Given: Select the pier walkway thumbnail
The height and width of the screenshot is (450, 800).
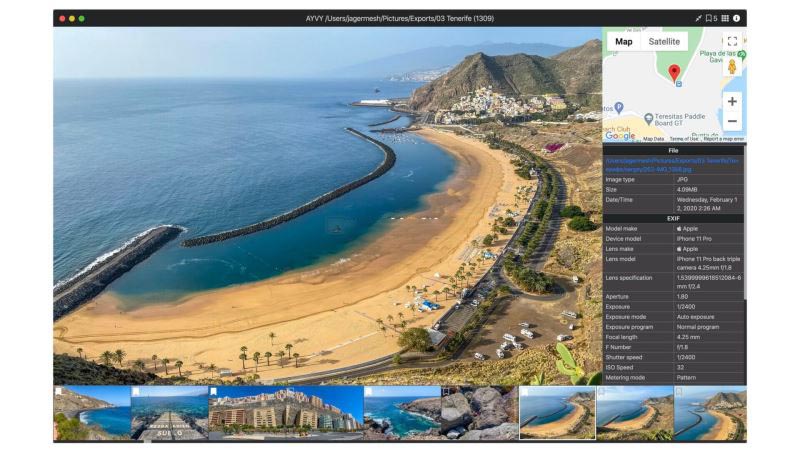Looking at the screenshot, I should click(x=169, y=413).
